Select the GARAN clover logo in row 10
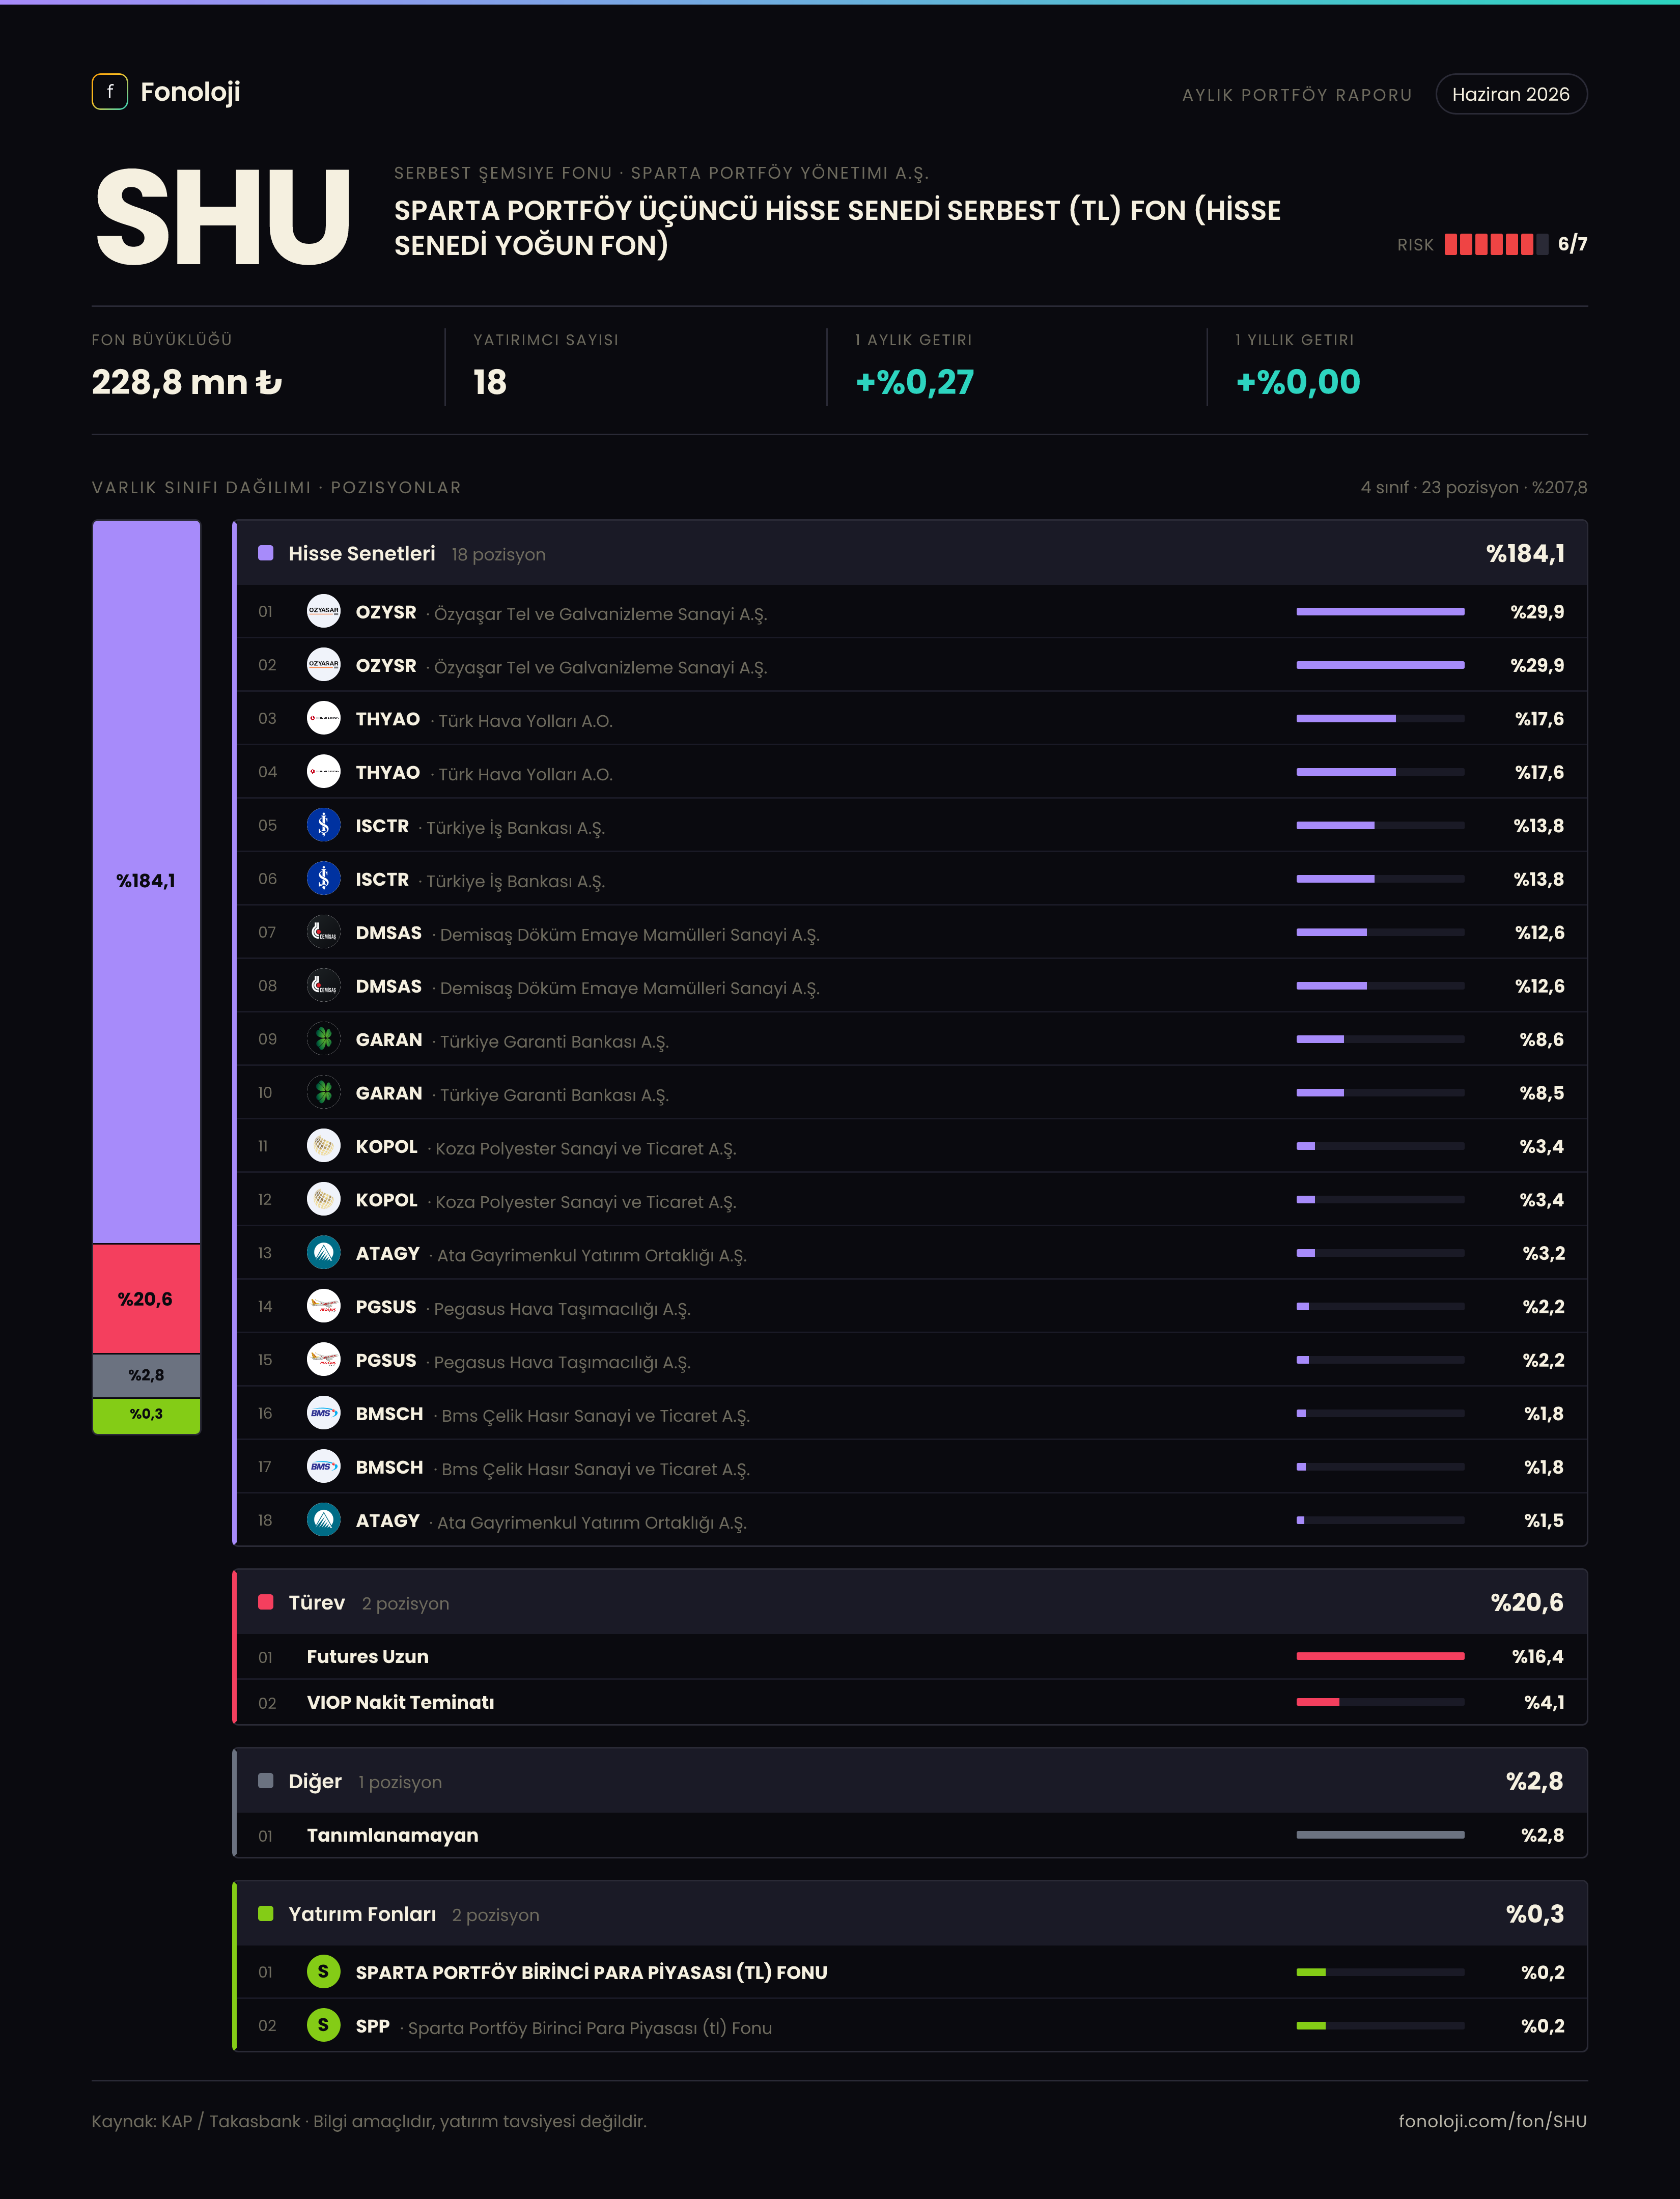 (323, 1093)
